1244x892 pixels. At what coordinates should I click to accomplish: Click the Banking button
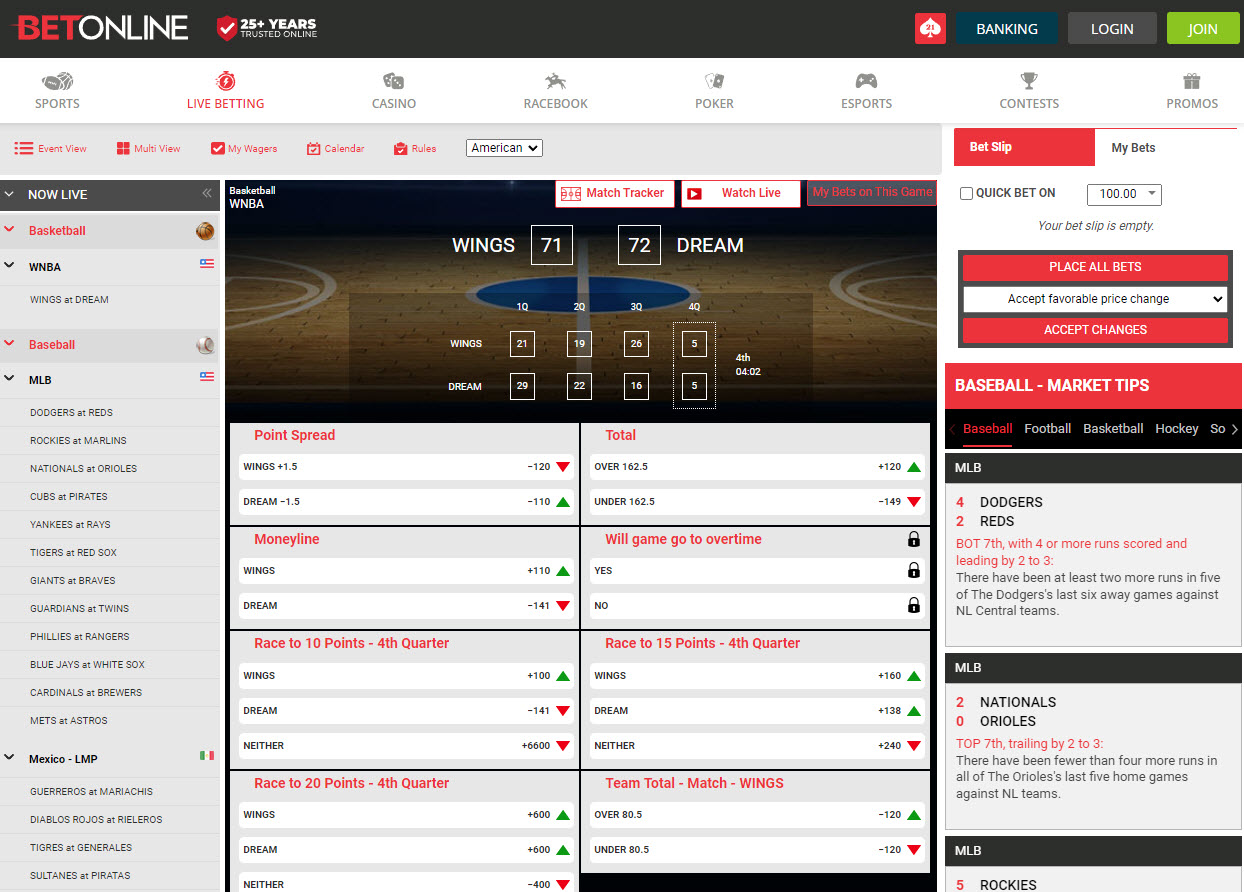(1007, 29)
